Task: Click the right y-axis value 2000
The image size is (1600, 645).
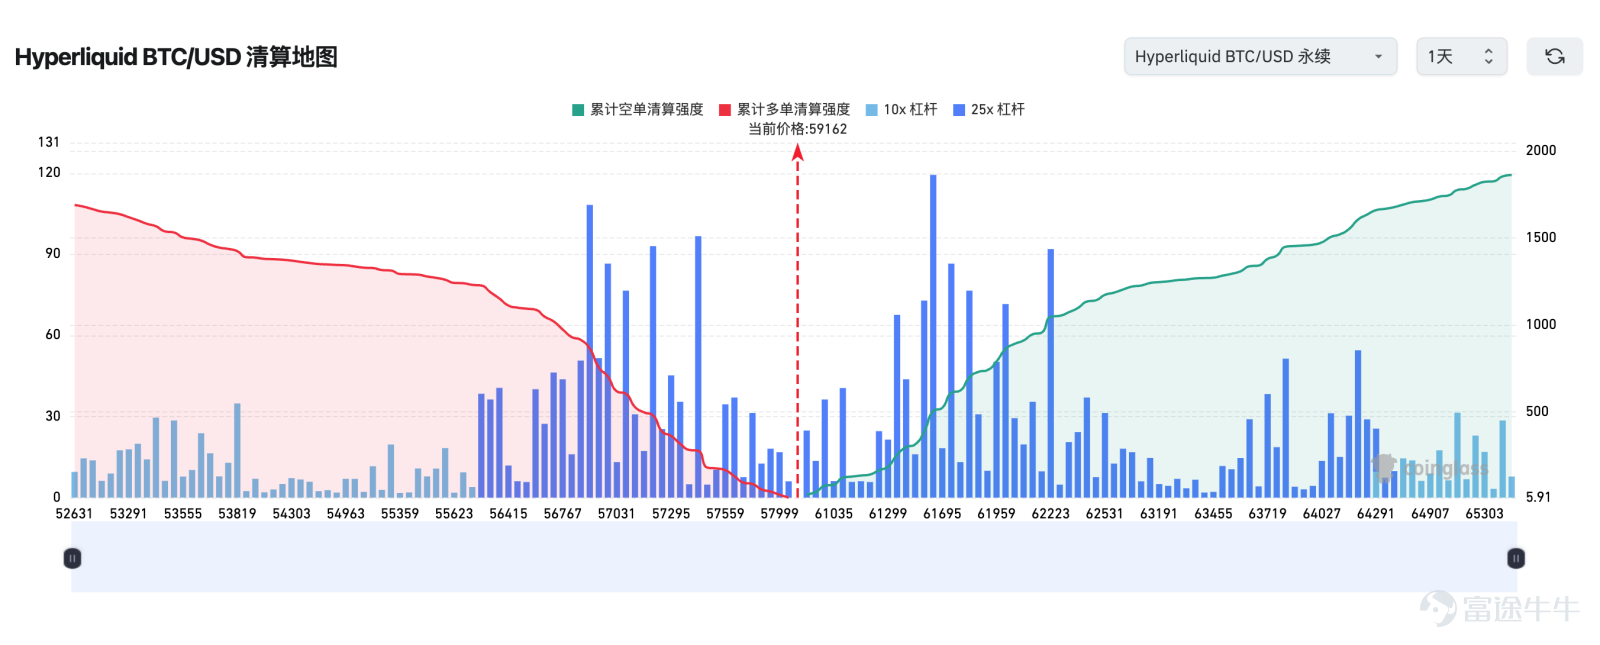Action: click(1541, 150)
